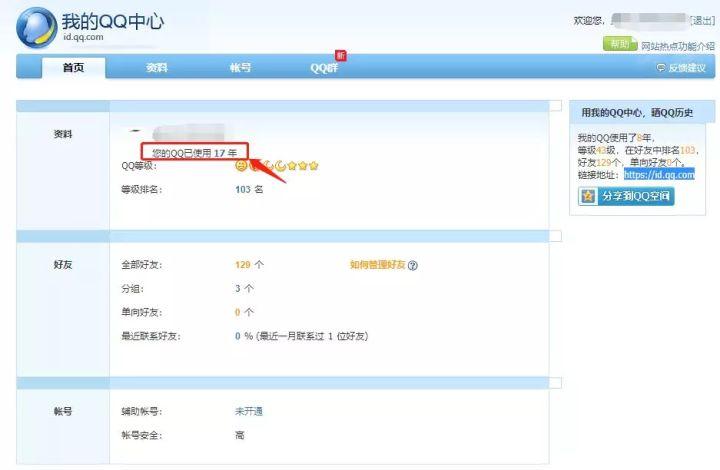
Task: Click the speech bubble icon beside 反馈建议
Action: click(x=661, y=68)
